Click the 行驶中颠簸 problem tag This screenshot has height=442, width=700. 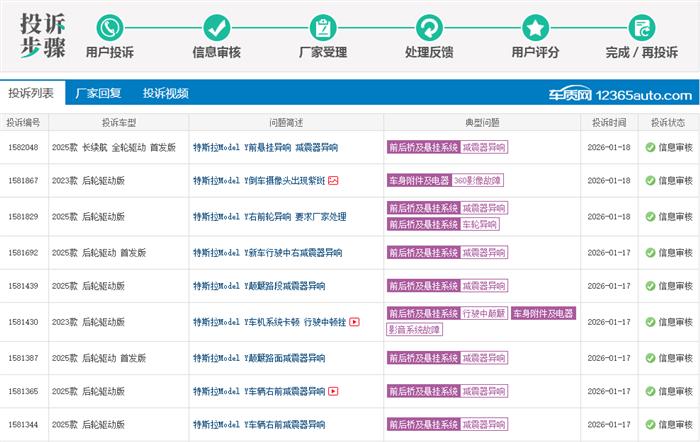[x=484, y=314]
